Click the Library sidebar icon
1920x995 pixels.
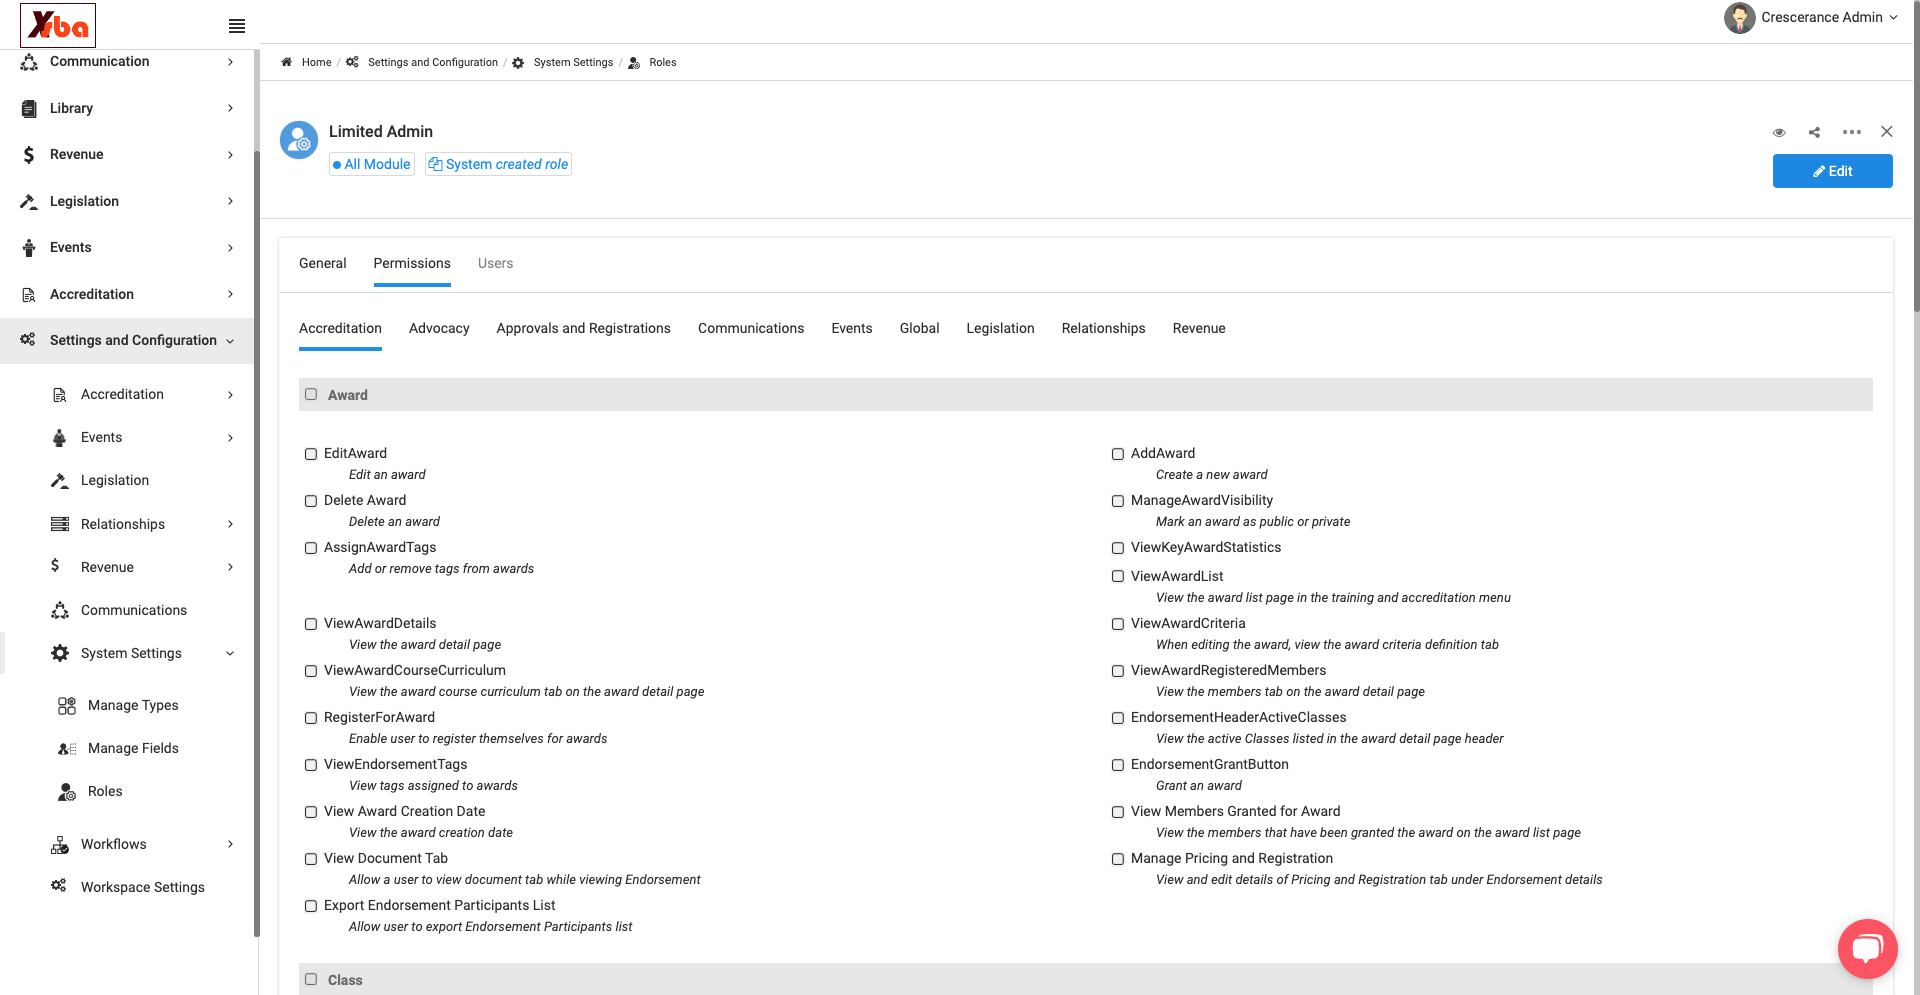29,108
